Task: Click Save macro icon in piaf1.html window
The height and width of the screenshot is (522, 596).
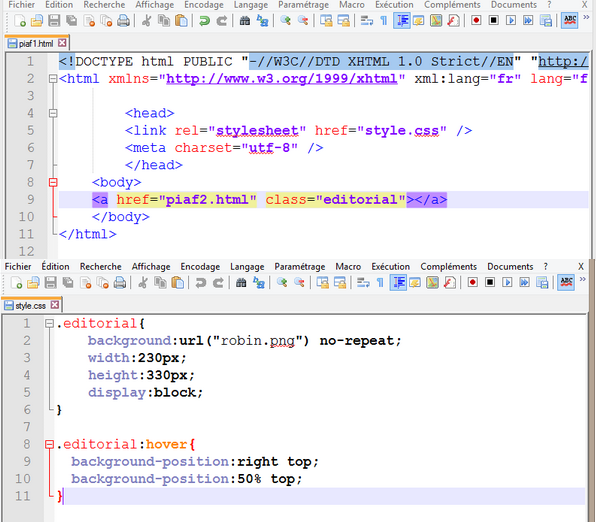Action: 546,21
